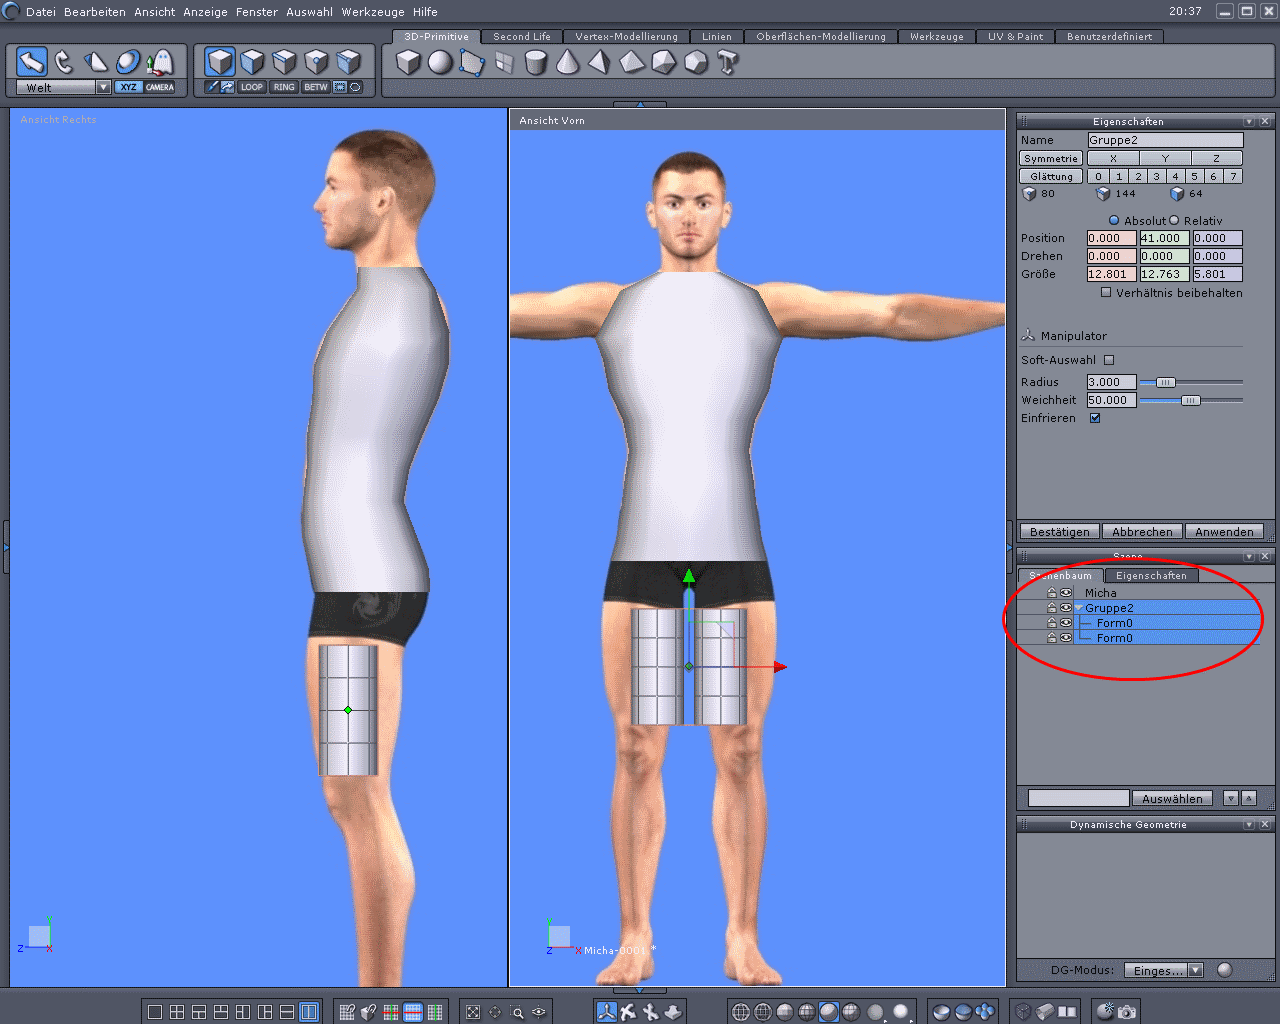The width and height of the screenshot is (1280, 1024).
Task: Click the Name field Gruppe2
Action: coord(1165,140)
